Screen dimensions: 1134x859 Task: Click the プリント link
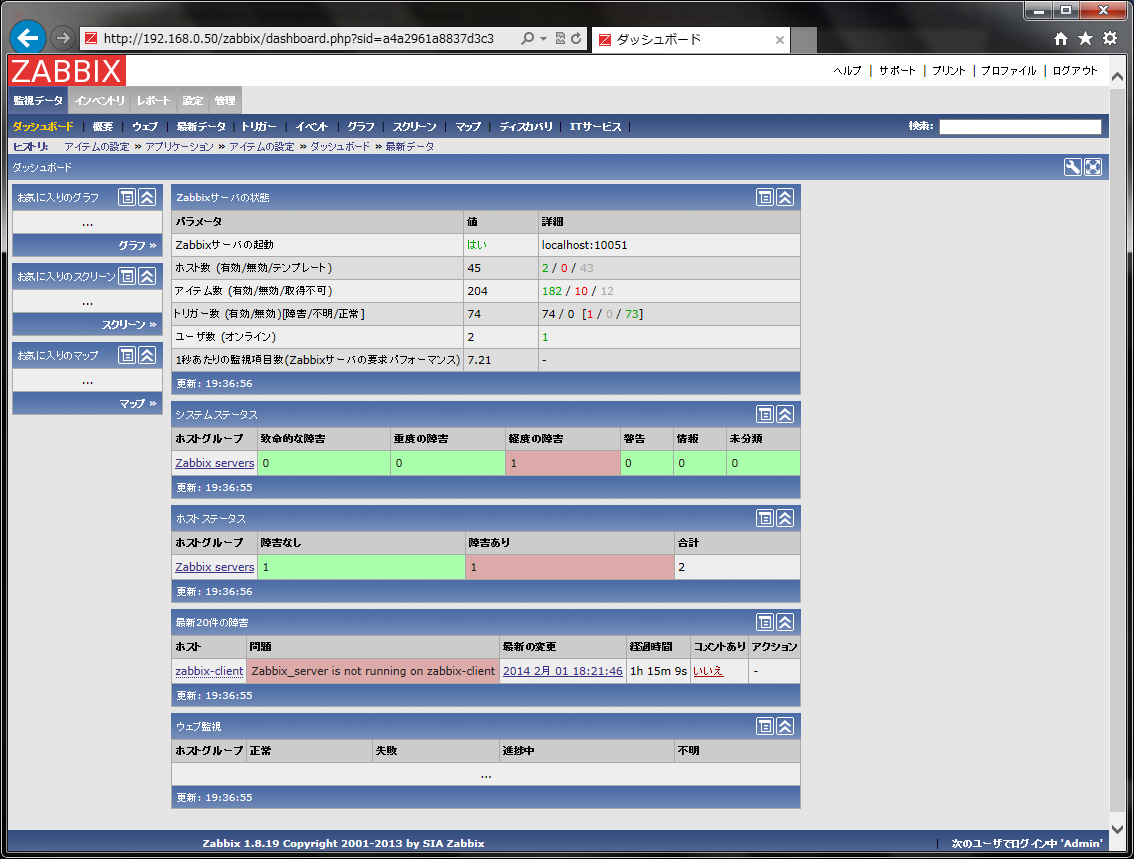[x=949, y=71]
